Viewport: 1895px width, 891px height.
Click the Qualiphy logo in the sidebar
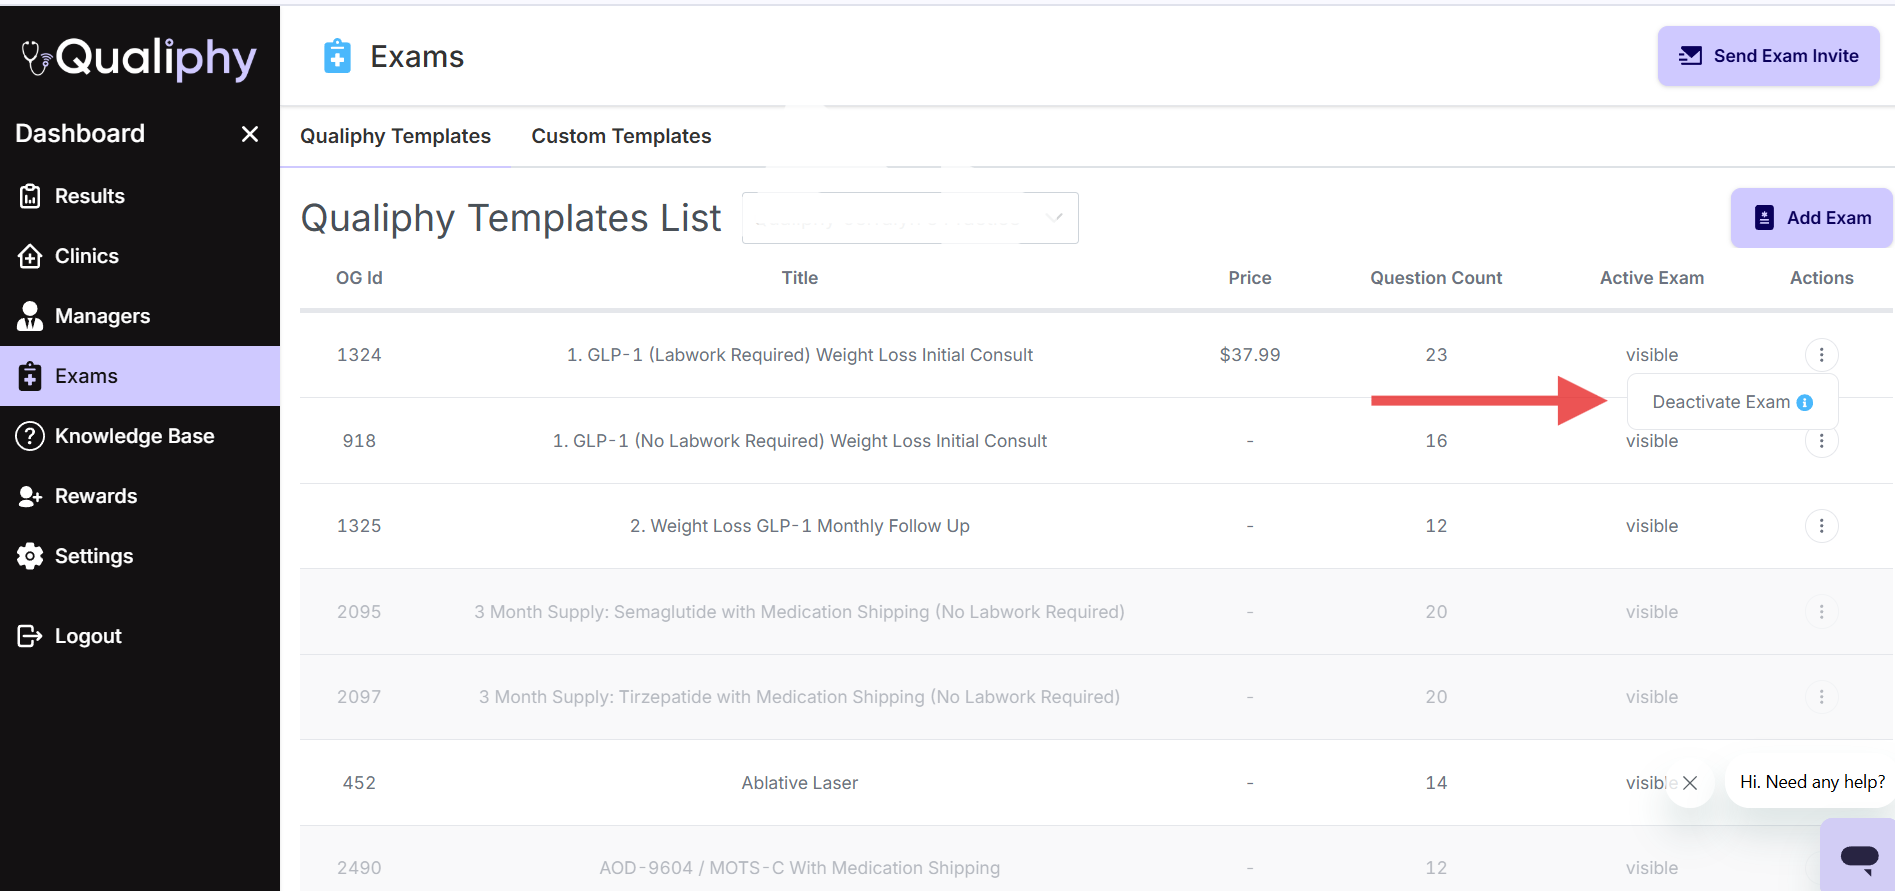139,58
